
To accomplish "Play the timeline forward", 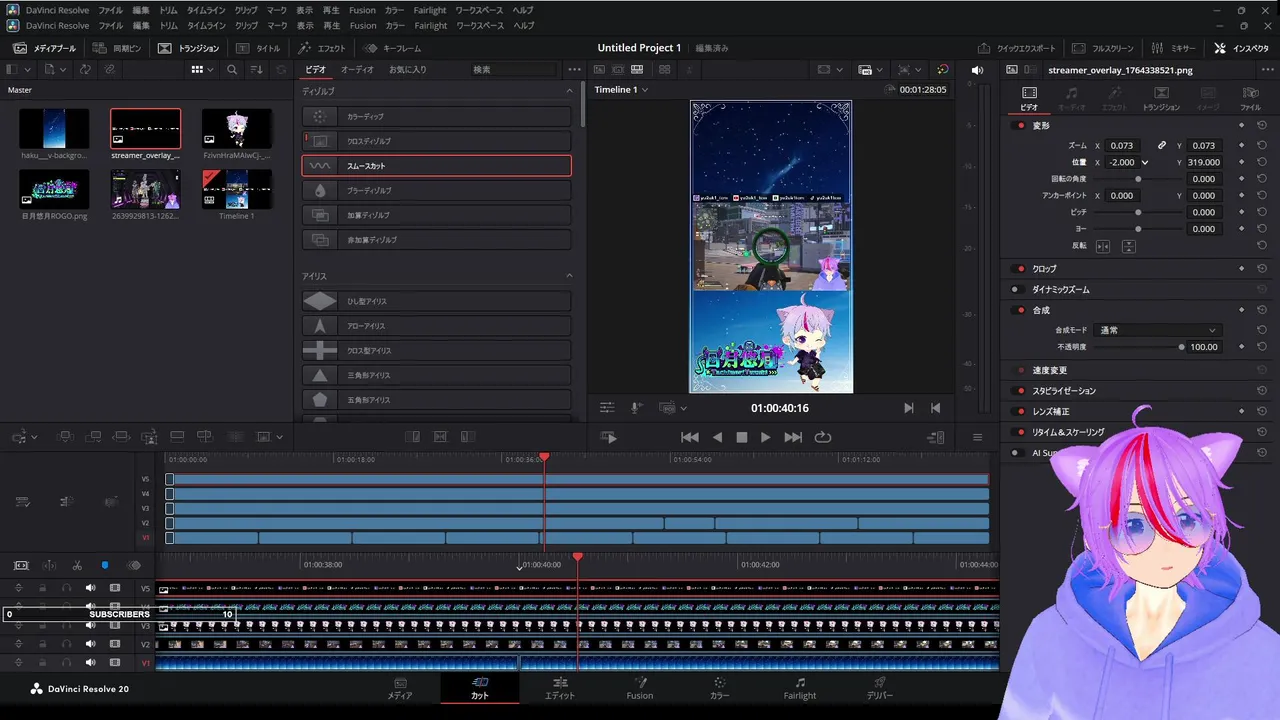I will click(x=765, y=437).
